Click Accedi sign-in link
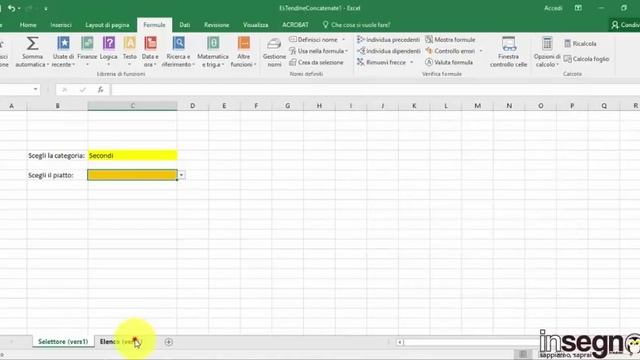The height and width of the screenshot is (360, 640). pos(553,8)
